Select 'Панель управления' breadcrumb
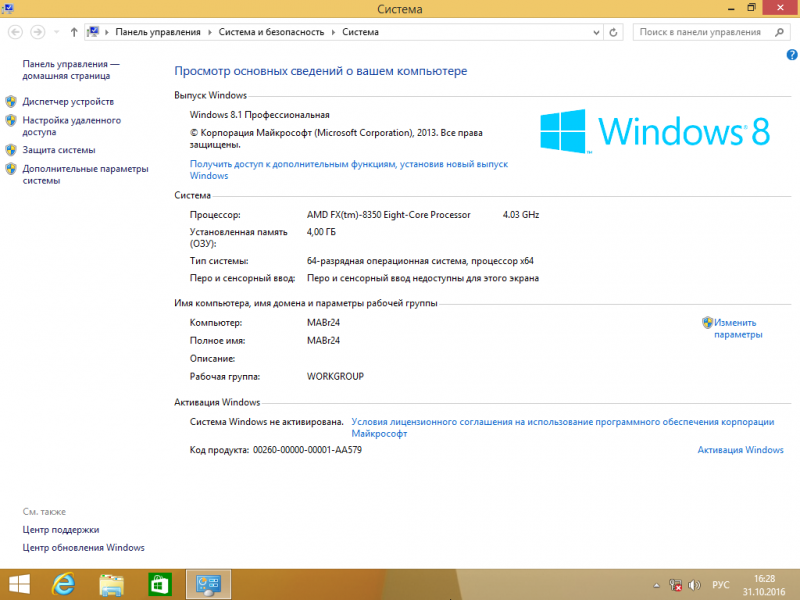 [158, 32]
